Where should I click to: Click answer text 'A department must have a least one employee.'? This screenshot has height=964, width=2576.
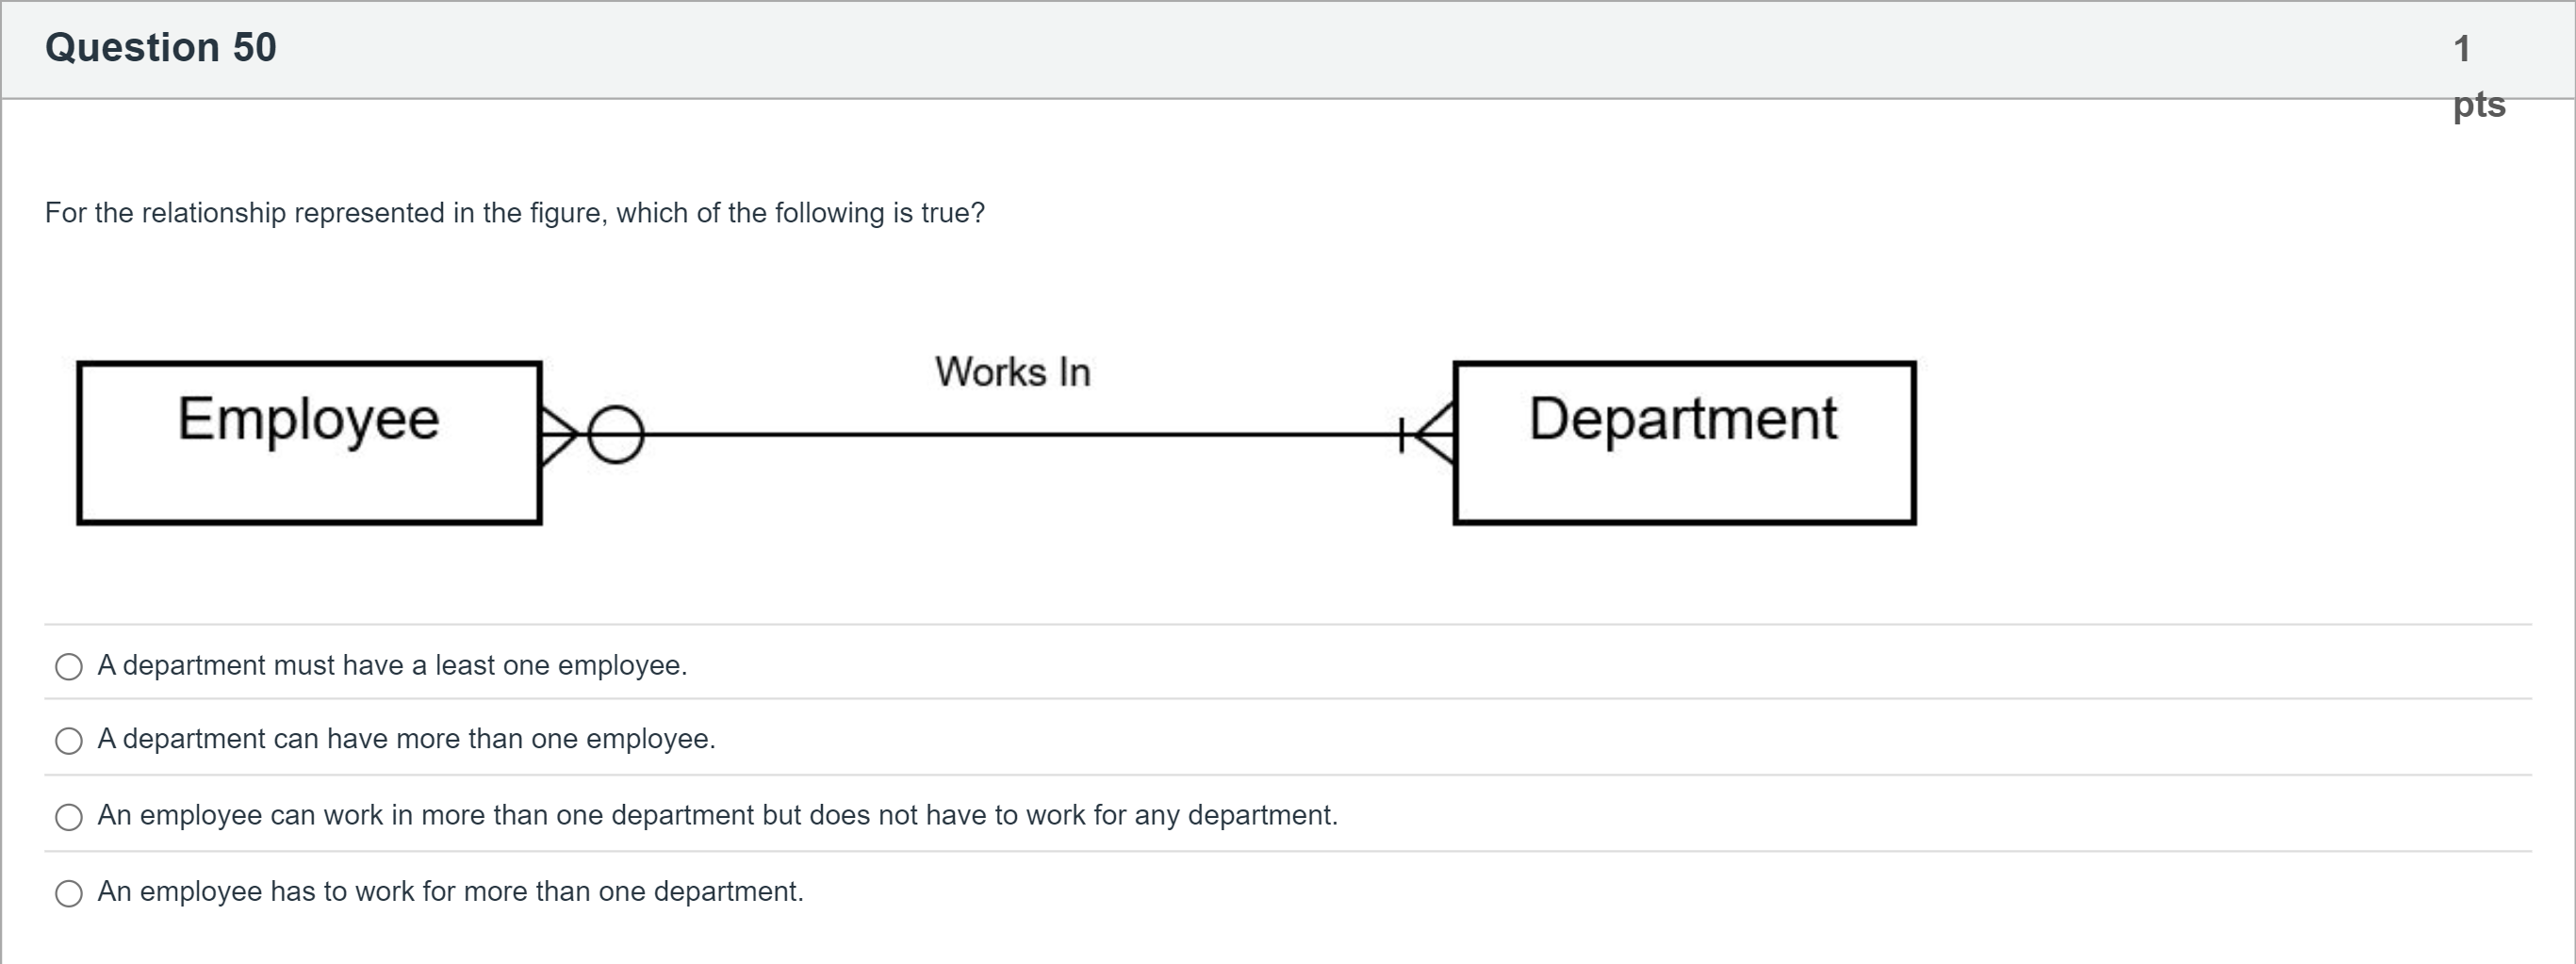click(392, 665)
